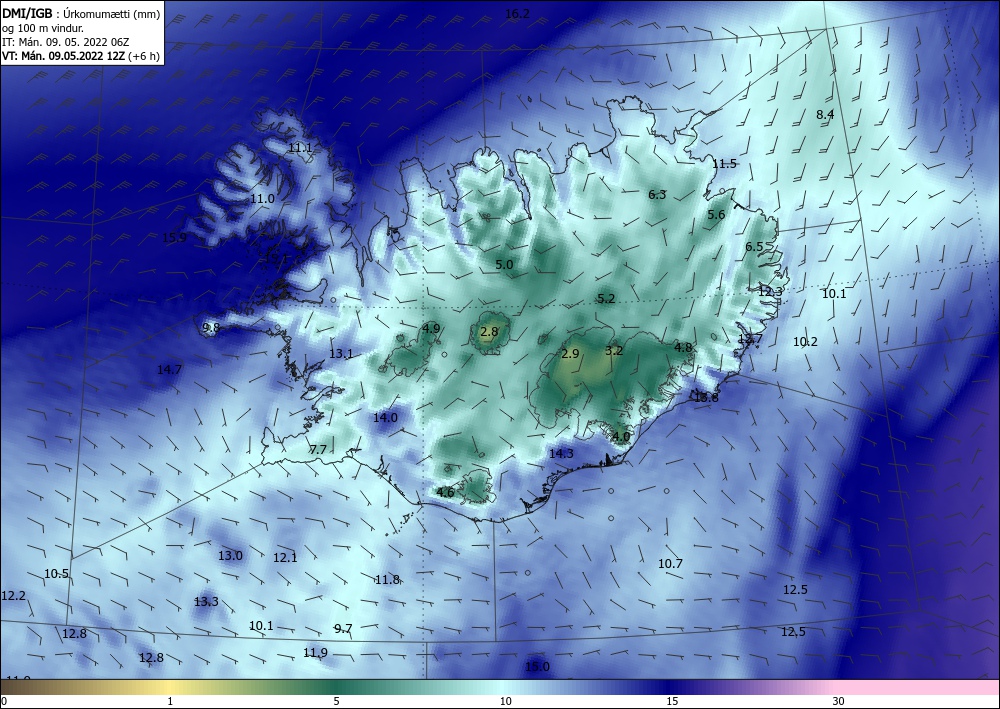
Task: Click the 4.0 value near the southeast coast
Action: 621,437
